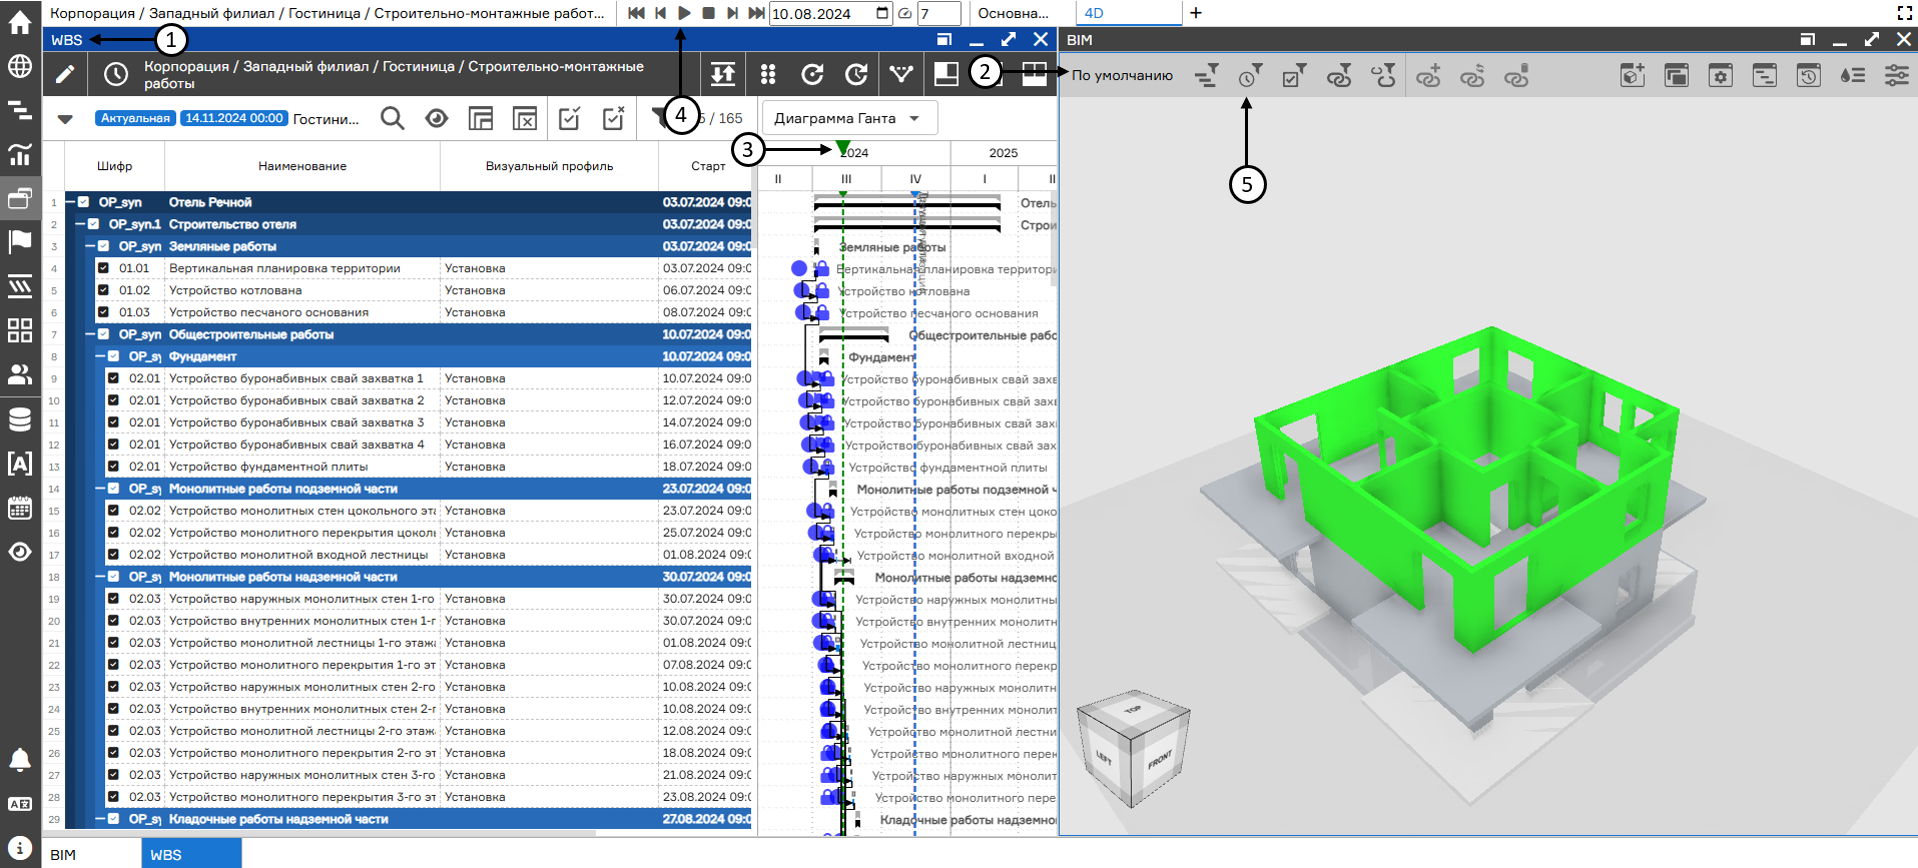1918x868 pixels.
Task: Toggle the eye visibility icon in WBS toolbar
Action: 436,118
